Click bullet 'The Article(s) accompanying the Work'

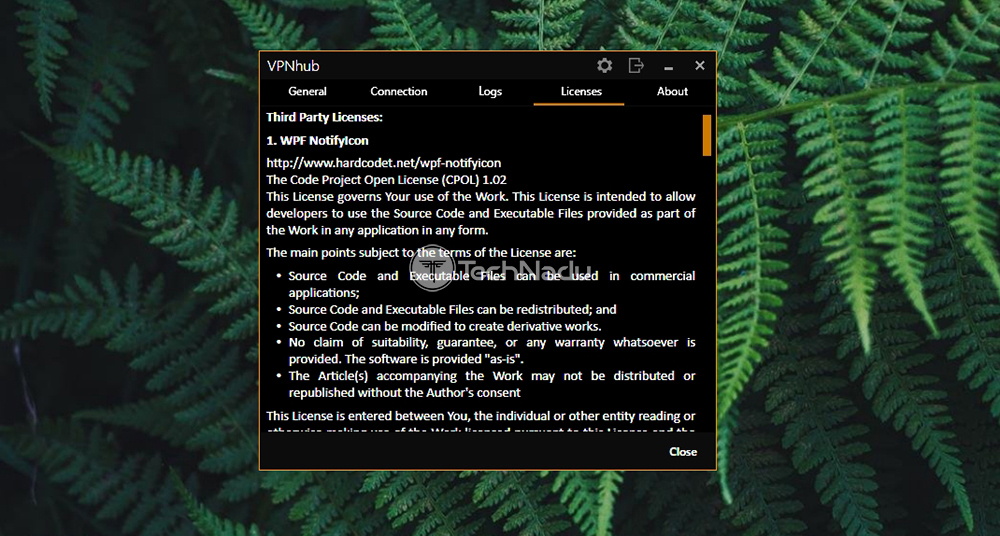point(492,384)
